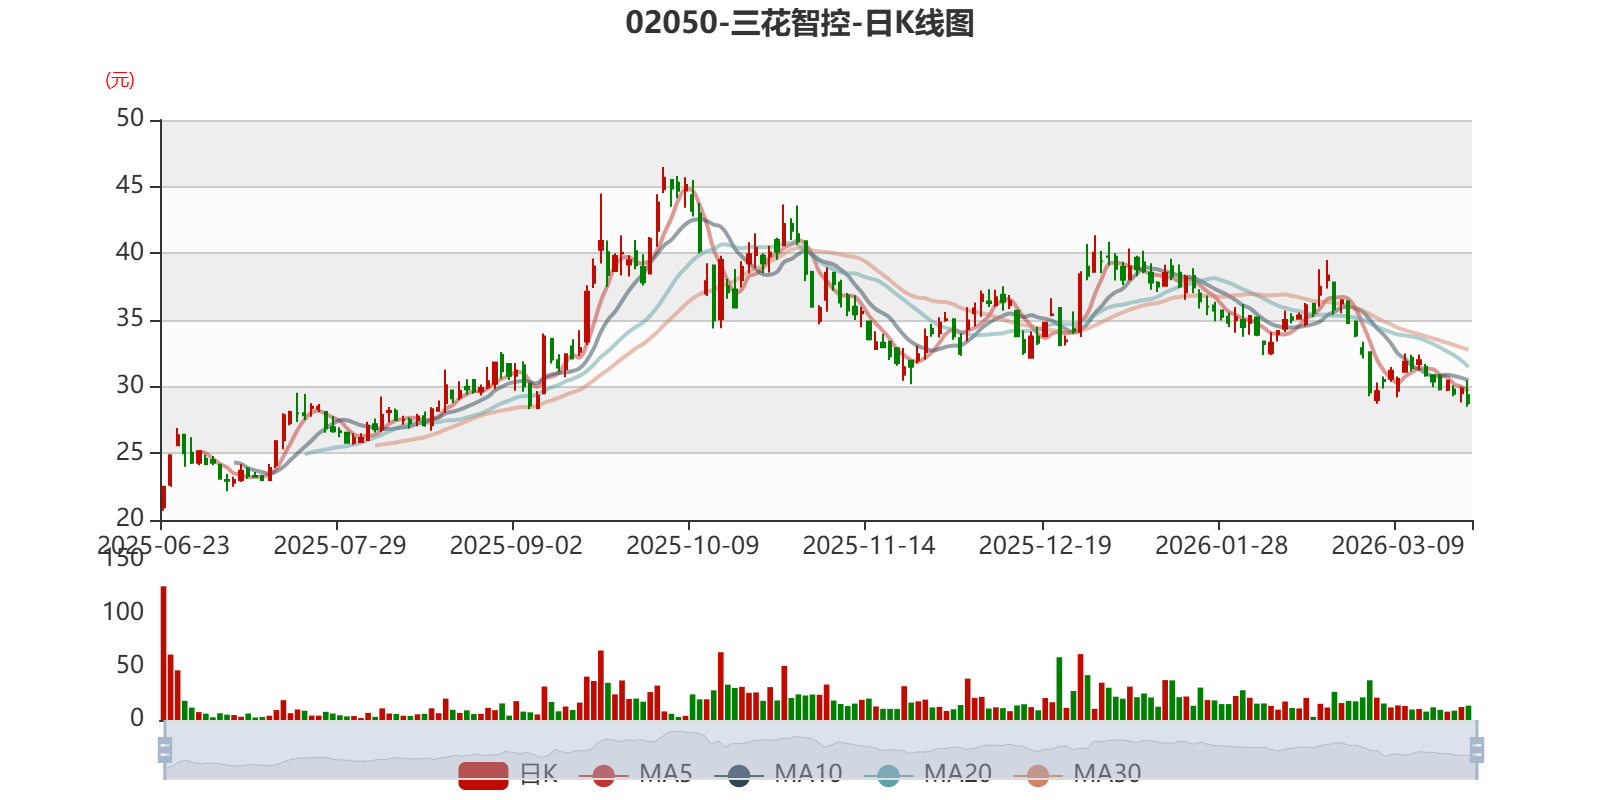Viewport: 1600px width, 800px height.
Task: Click the 2025-12-19 date label
Action: click(x=1045, y=546)
